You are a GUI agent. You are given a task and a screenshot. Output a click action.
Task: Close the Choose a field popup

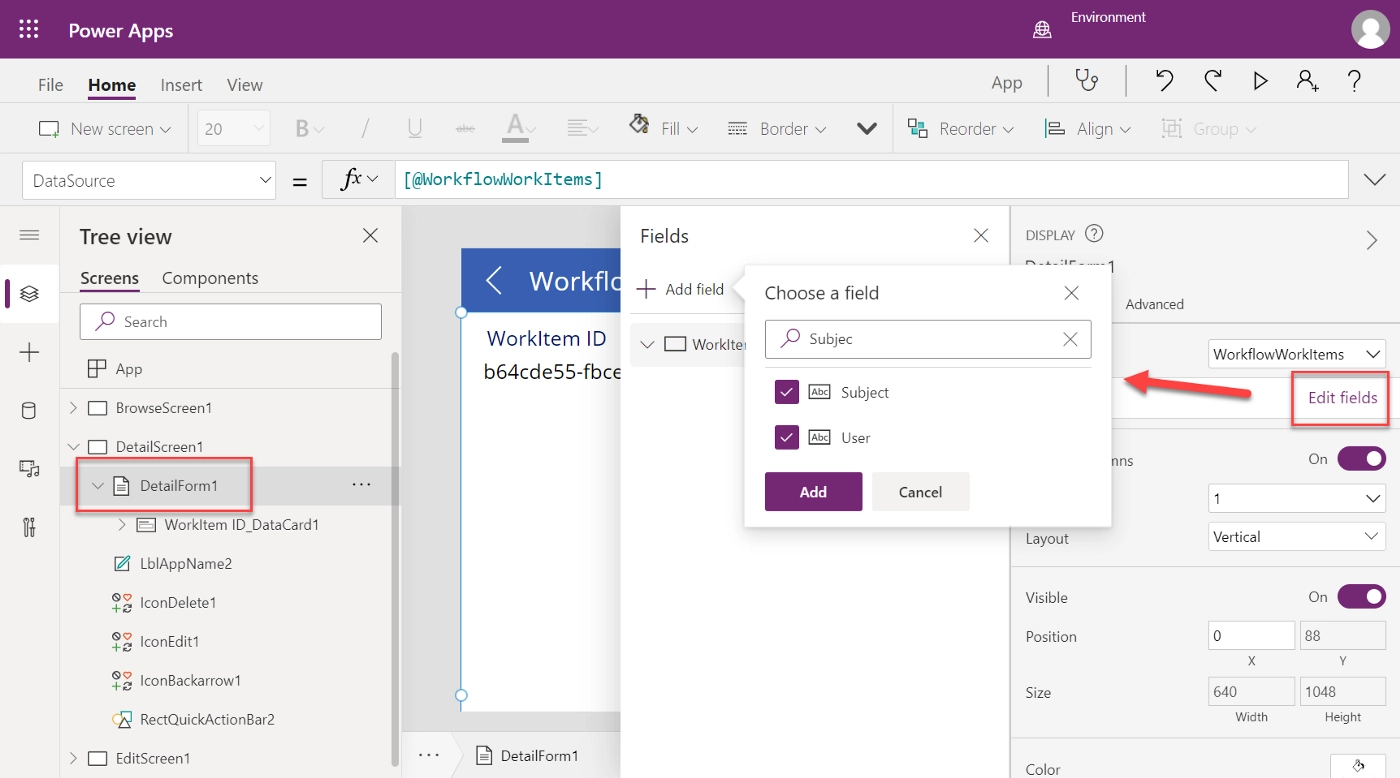pyautogui.click(x=1071, y=293)
